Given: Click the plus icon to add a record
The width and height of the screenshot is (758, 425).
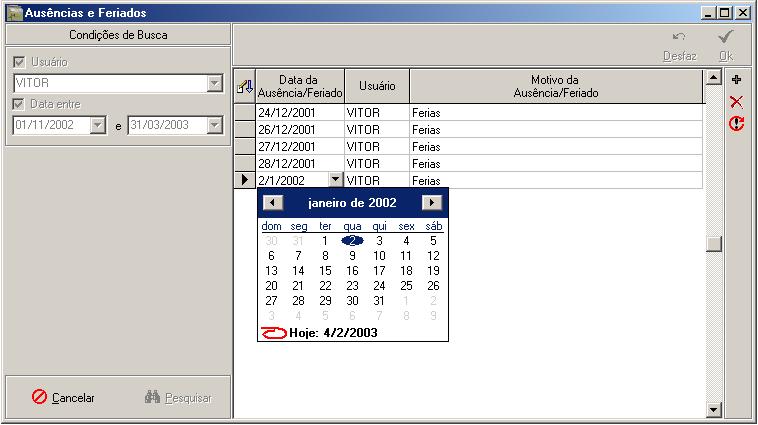Looking at the screenshot, I should coord(736,80).
